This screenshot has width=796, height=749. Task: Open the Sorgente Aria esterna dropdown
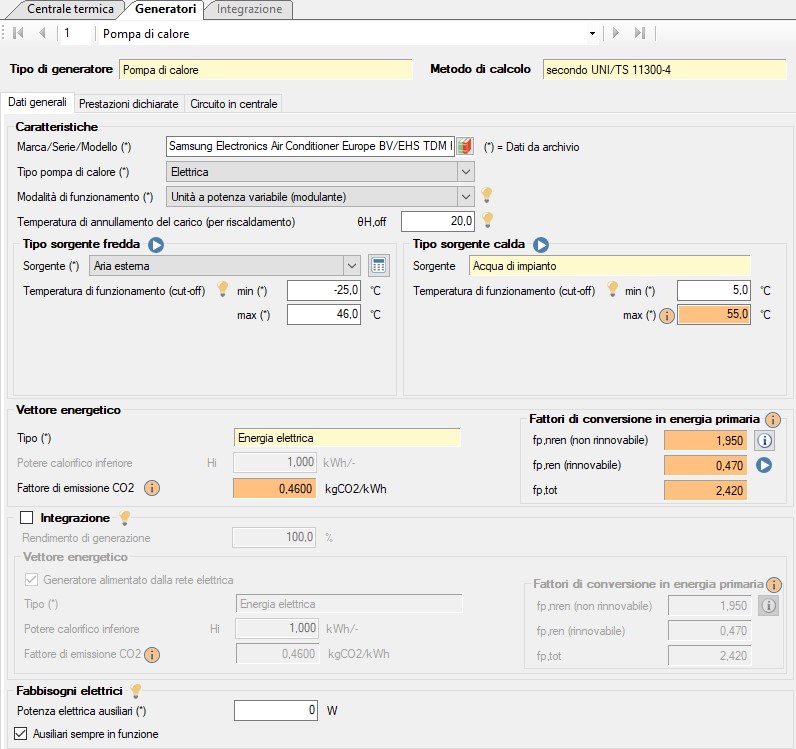point(351,266)
